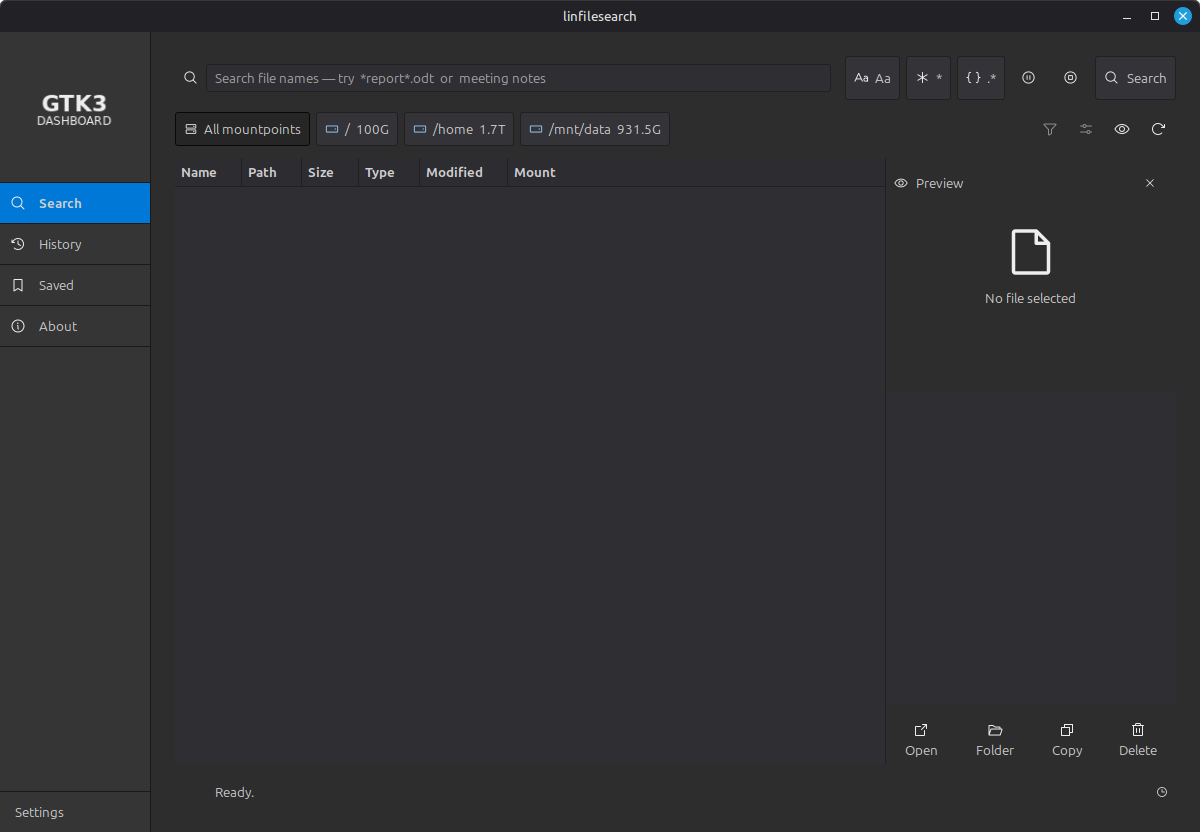Sort results by Modified column
The width and height of the screenshot is (1200, 832).
coord(463,172)
